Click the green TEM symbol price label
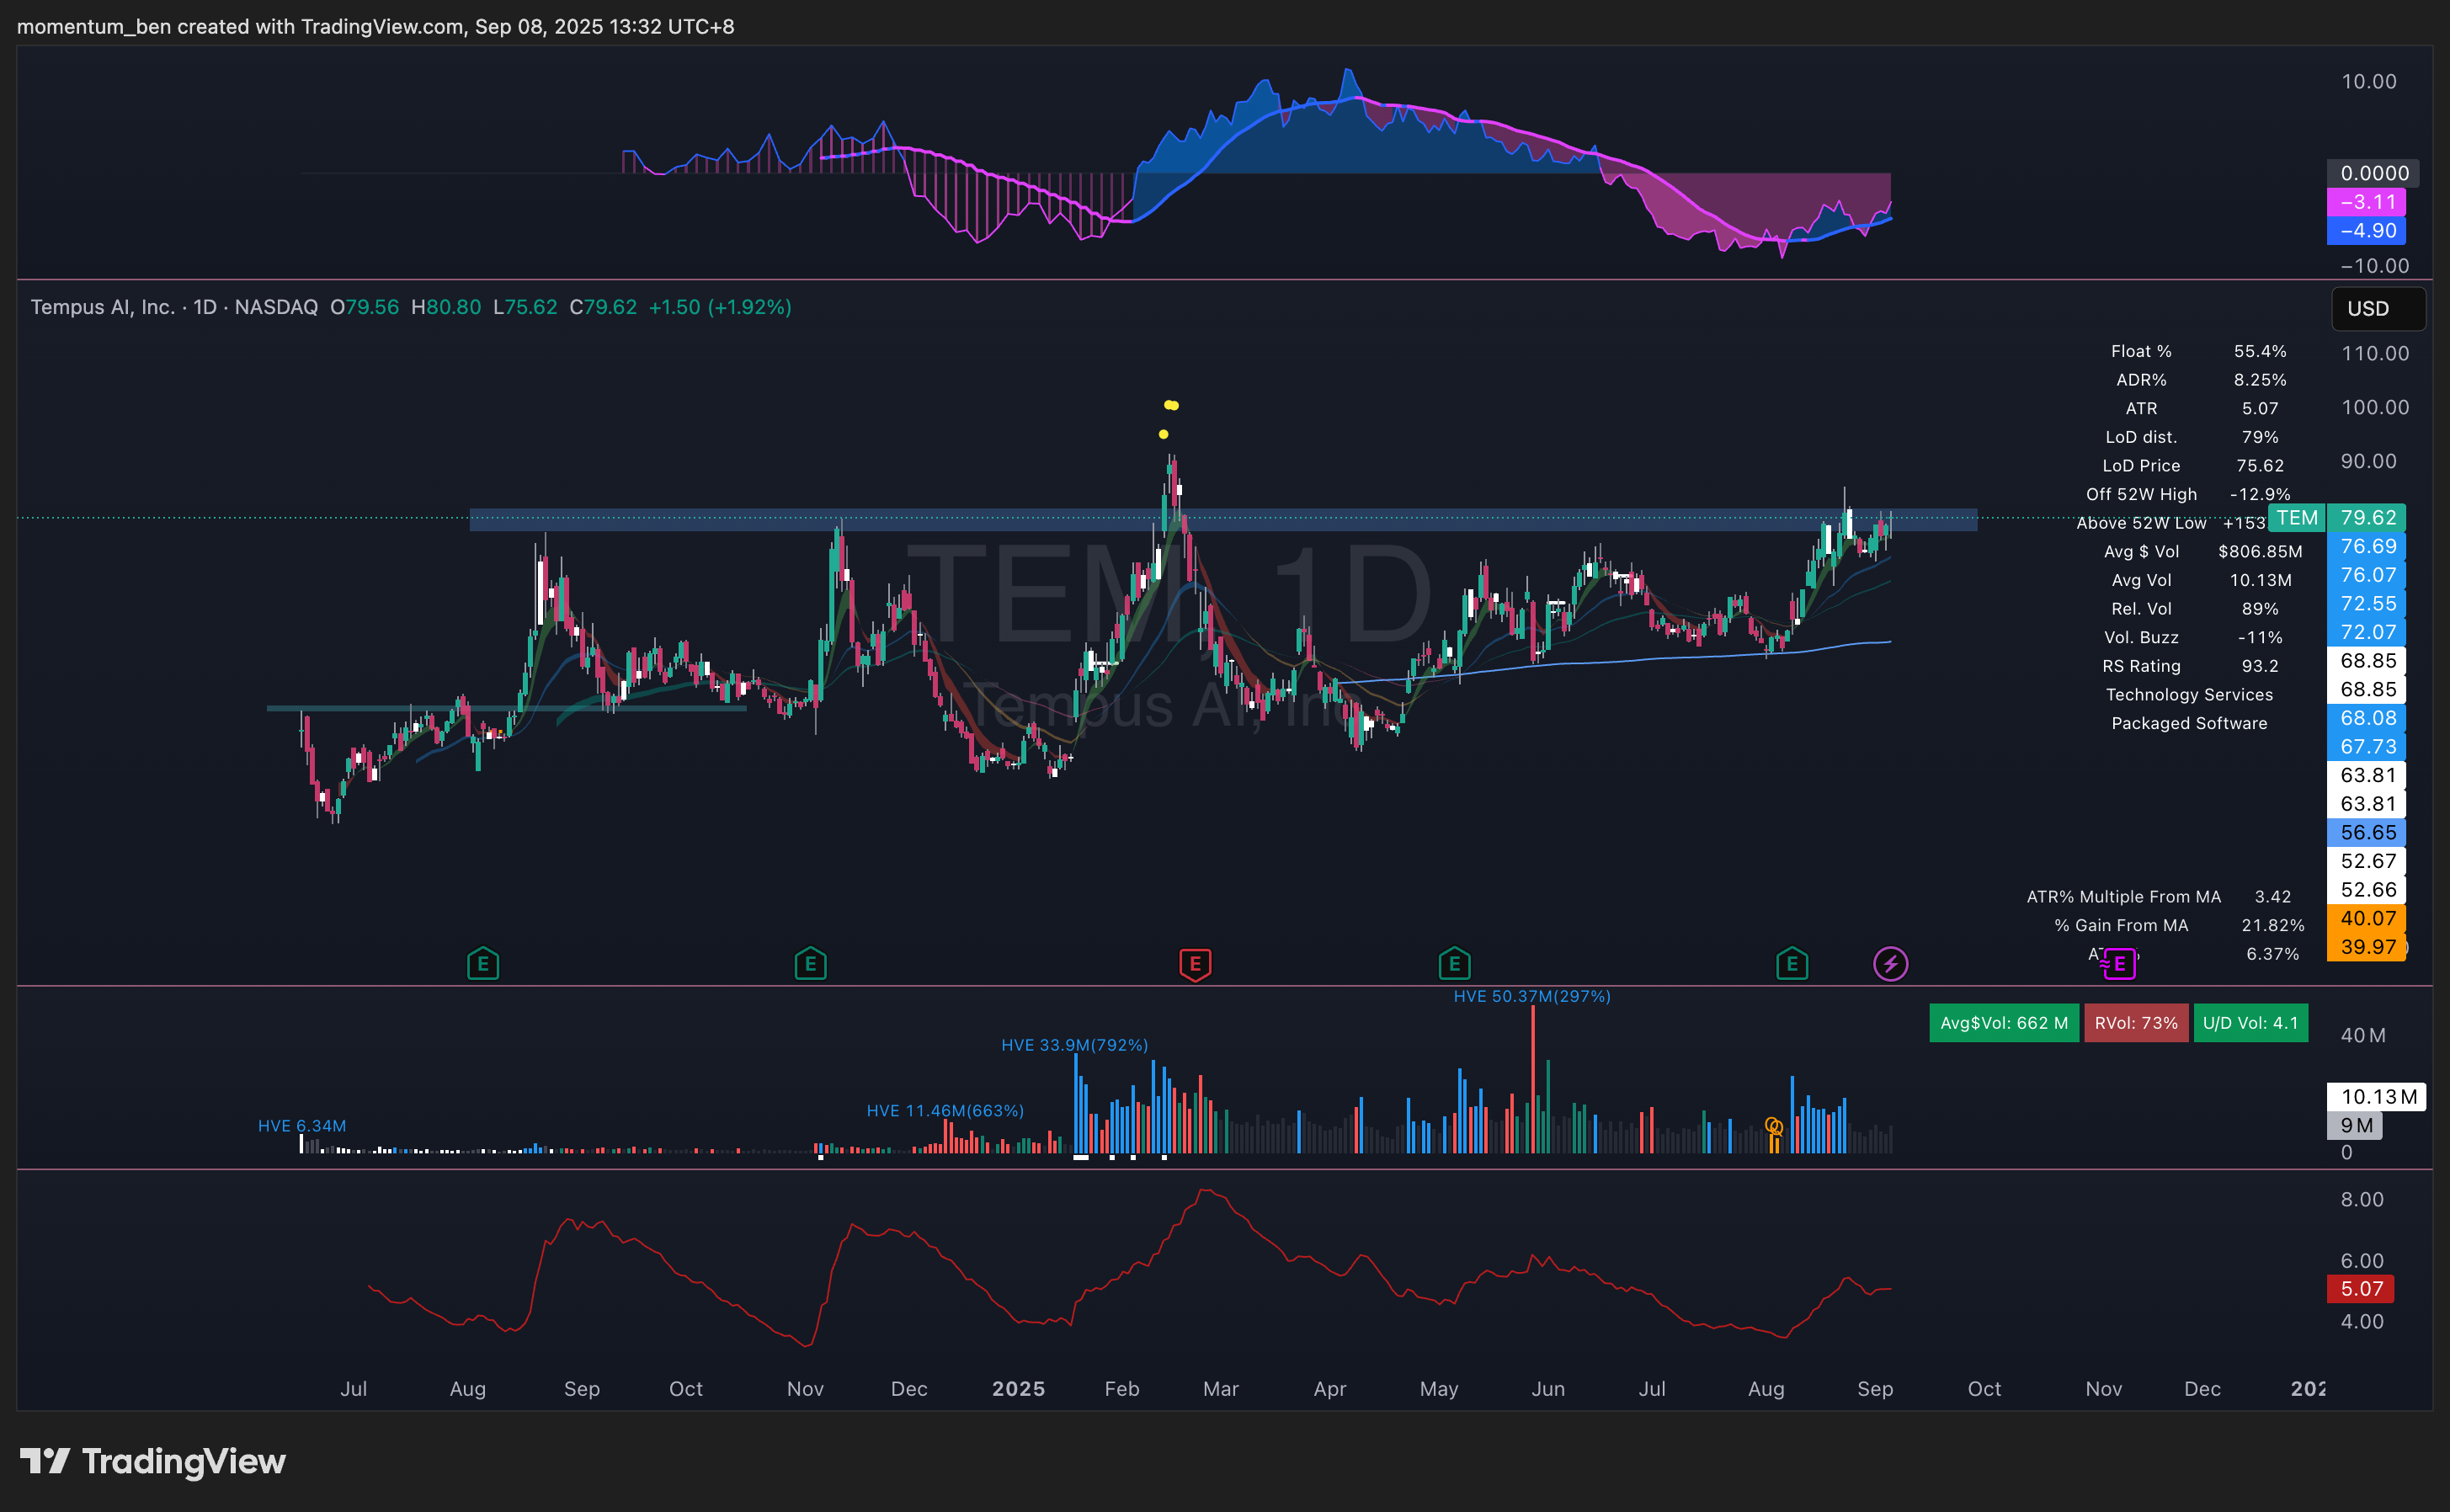 point(2297,517)
